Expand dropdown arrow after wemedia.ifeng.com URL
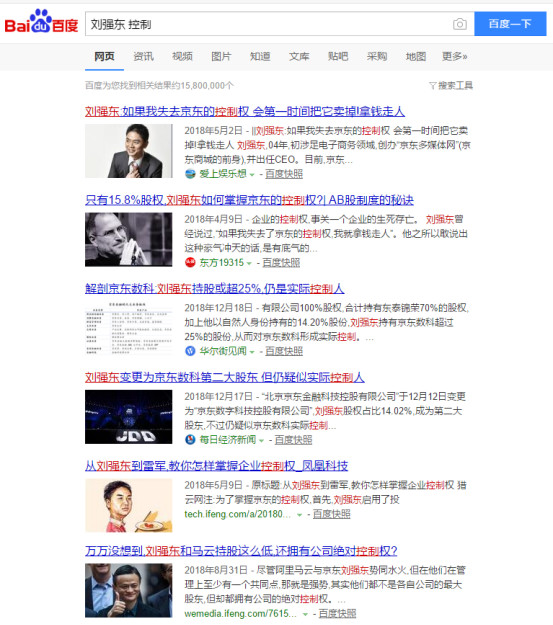The height and width of the screenshot is (625, 553). click(x=305, y=614)
